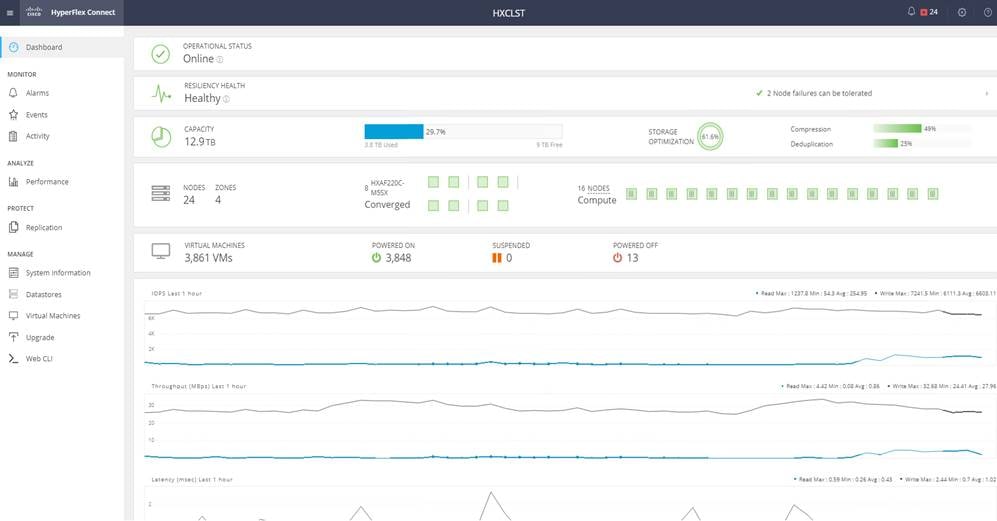Screen dimensions: 997x521
Task: Click the Replication copy icon
Action: pos(13,227)
